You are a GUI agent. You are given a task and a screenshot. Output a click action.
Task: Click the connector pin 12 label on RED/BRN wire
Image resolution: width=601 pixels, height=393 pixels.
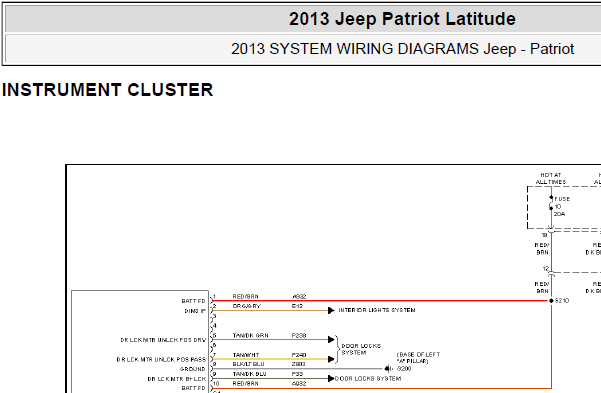[x=546, y=269]
